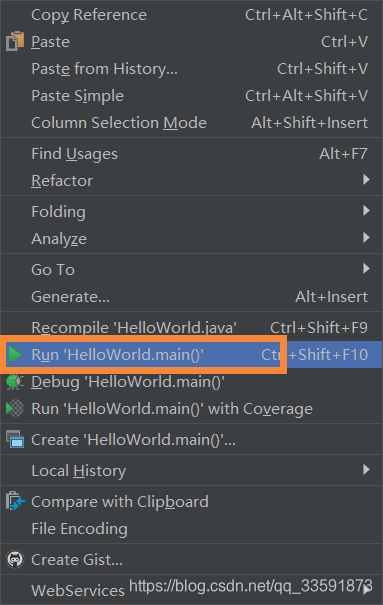Open File Encoding menu entry
383x605 pixels.
191,528
